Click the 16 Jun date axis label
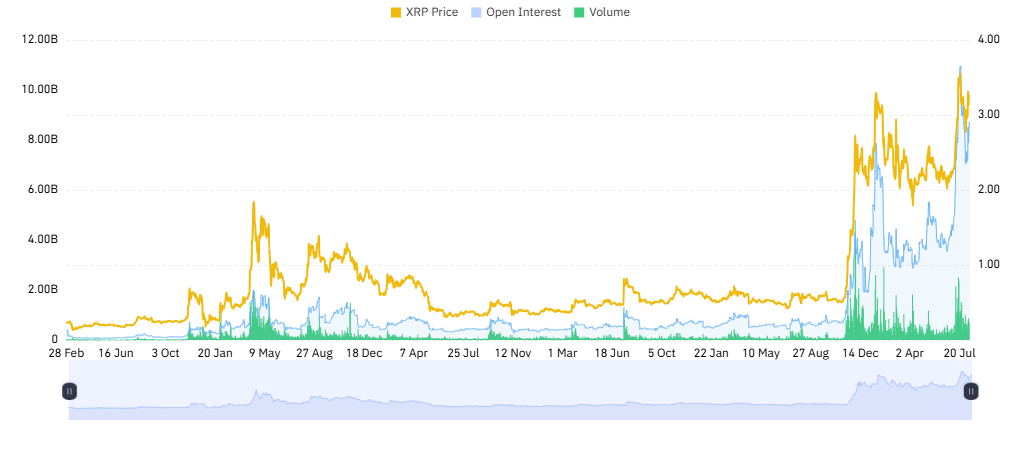 pyautogui.click(x=115, y=353)
